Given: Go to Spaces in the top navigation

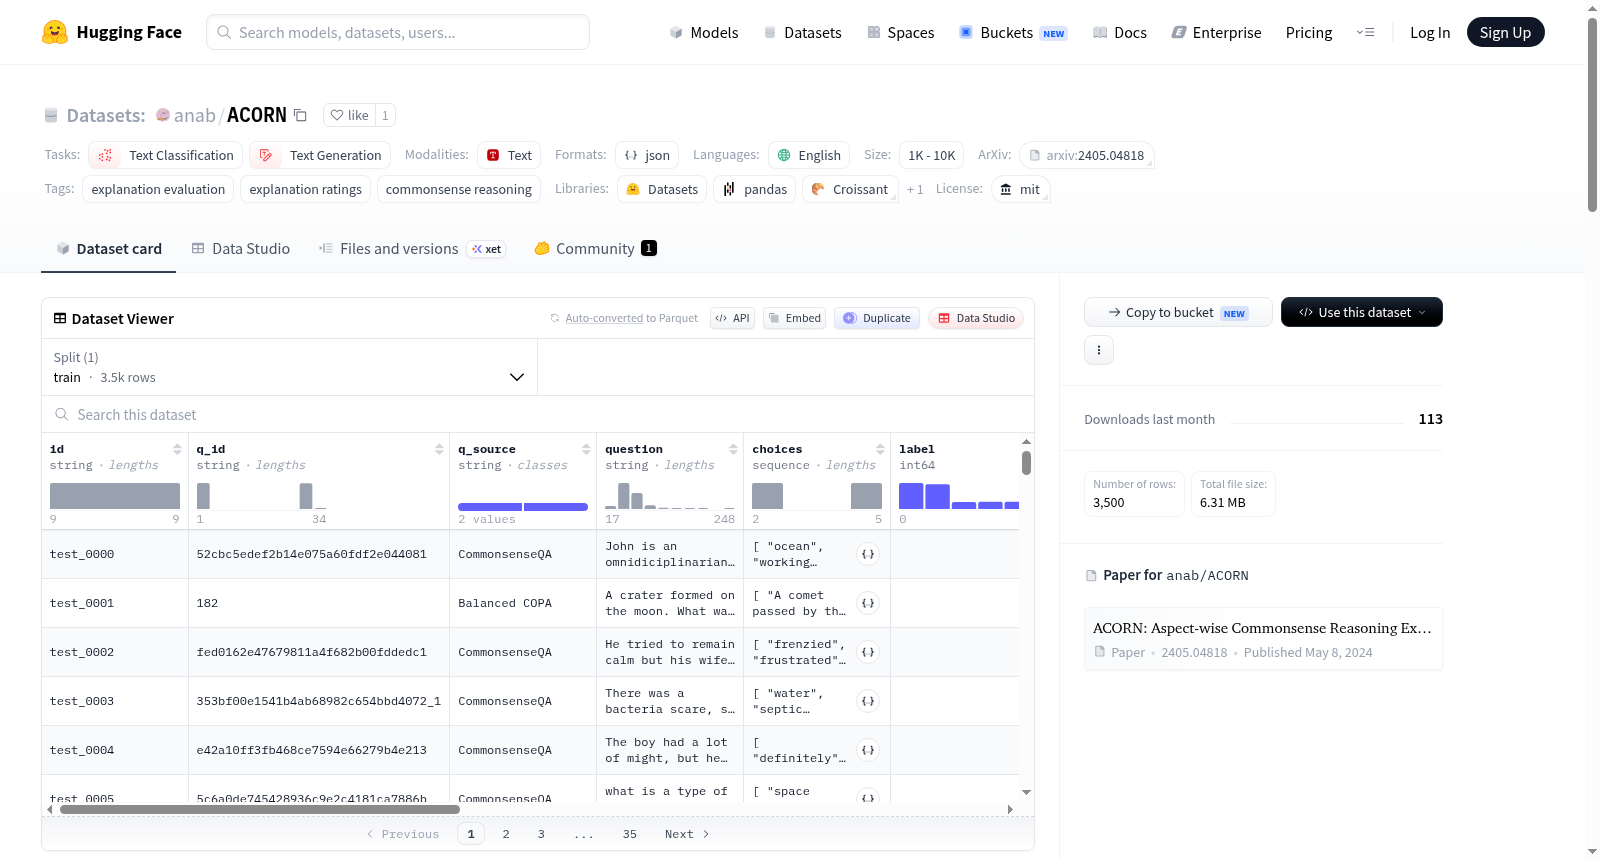Looking at the screenshot, I should [901, 32].
